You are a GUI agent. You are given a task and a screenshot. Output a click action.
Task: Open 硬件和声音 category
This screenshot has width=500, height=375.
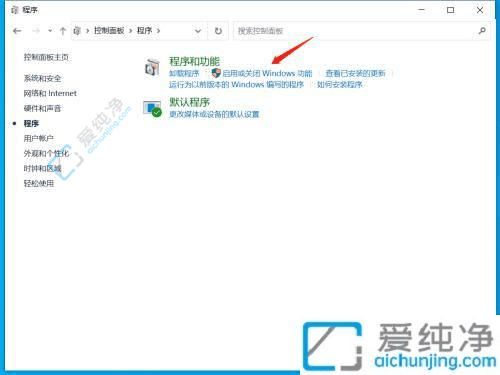tap(42, 108)
